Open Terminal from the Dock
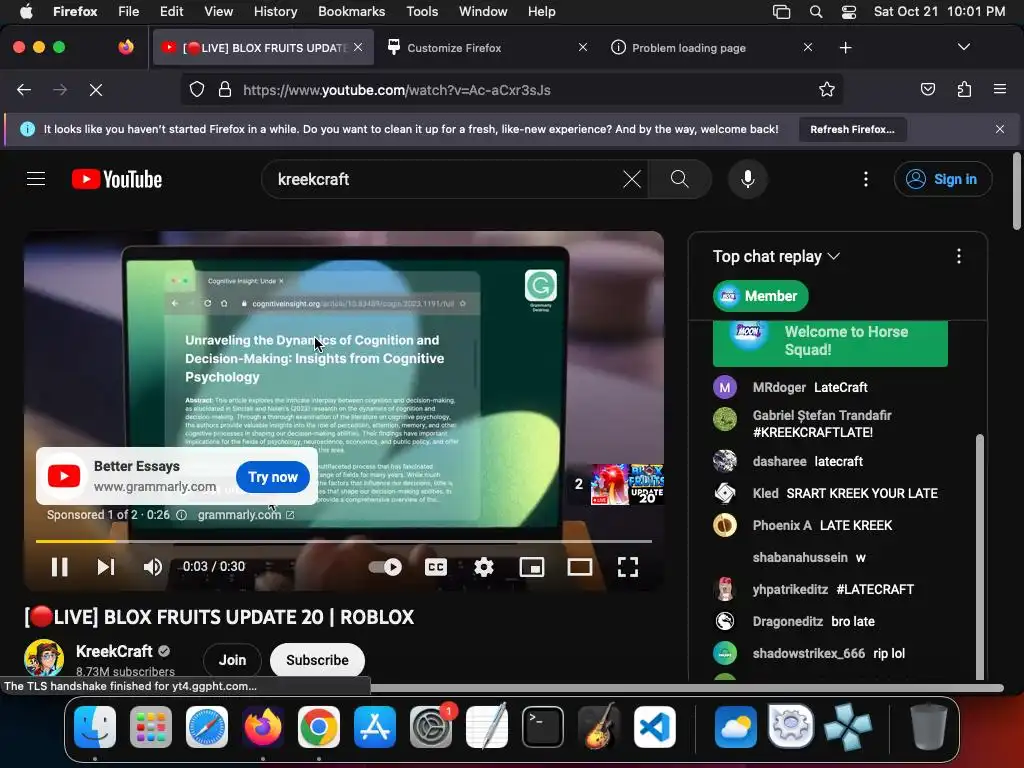The width and height of the screenshot is (1024, 768). click(x=543, y=727)
